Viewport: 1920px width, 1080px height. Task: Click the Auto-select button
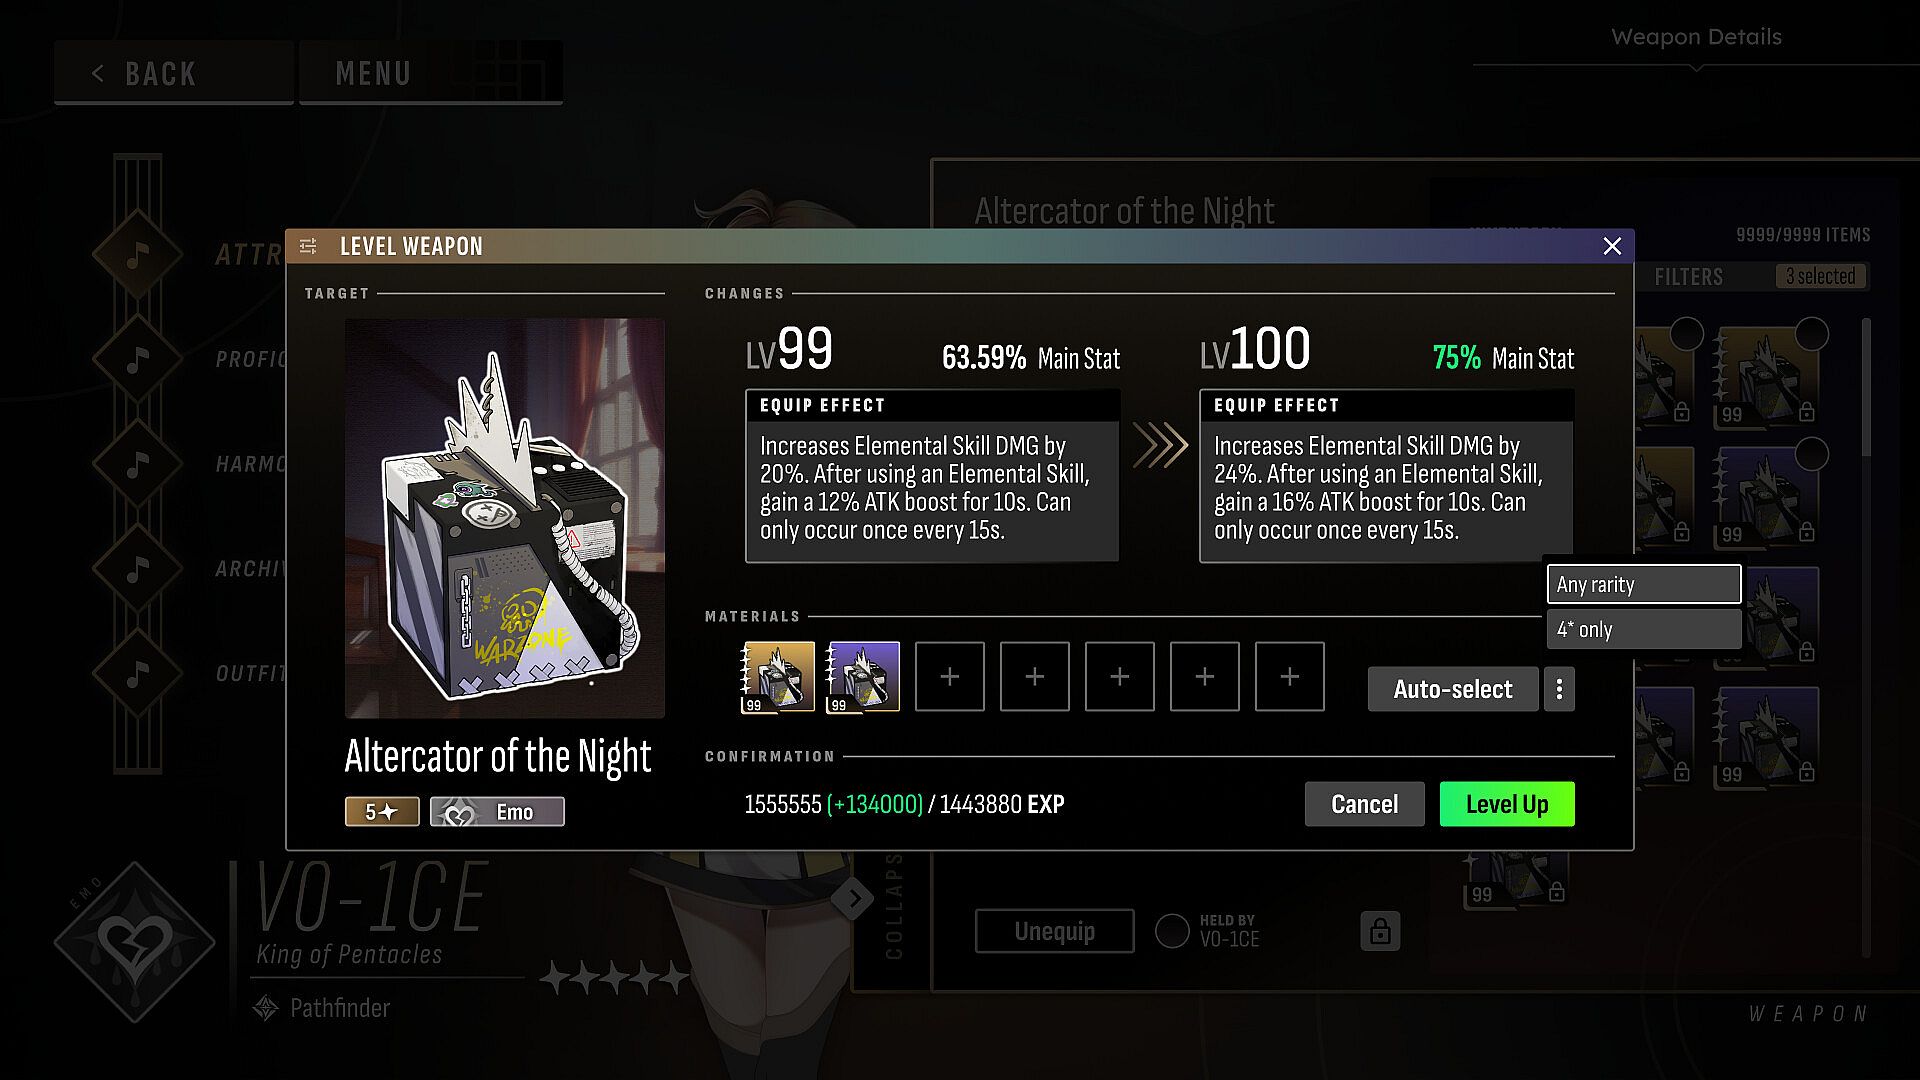[x=1453, y=689]
